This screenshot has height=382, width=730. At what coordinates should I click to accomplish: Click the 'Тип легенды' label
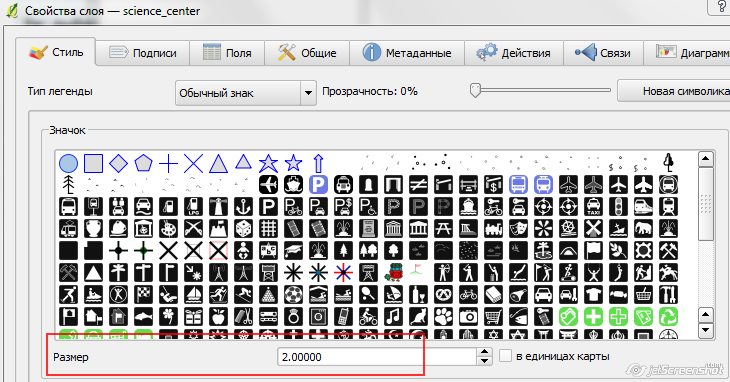click(60, 91)
